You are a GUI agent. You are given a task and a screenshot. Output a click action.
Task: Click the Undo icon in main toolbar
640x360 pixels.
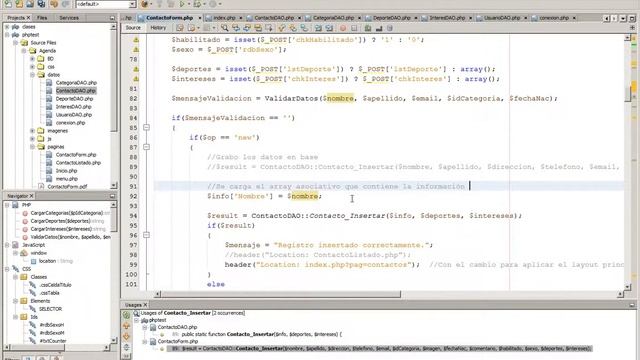[54, 4]
